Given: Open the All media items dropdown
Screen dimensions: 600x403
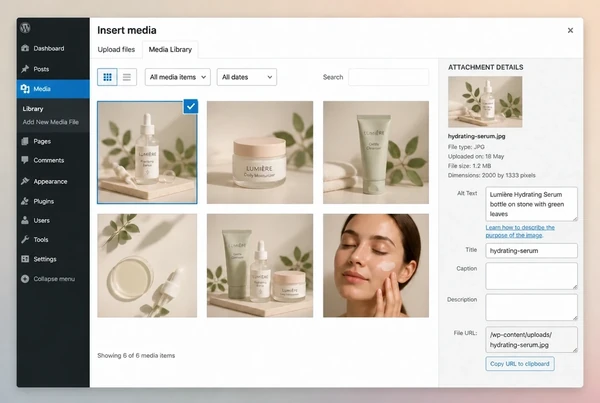Looking at the screenshot, I should click(178, 77).
